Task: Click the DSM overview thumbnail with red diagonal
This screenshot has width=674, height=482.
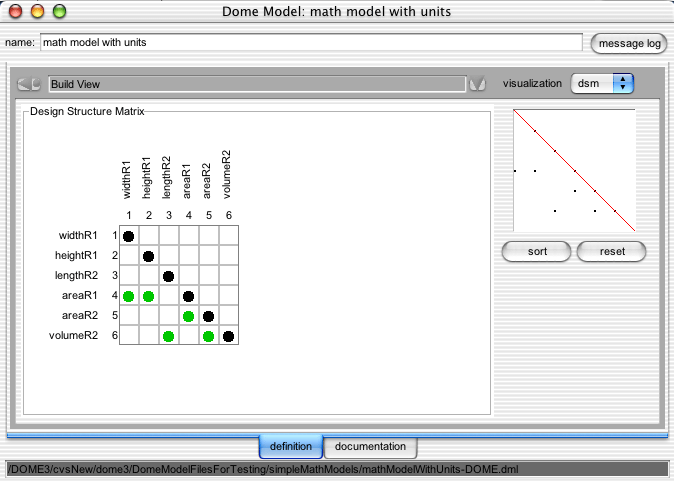Action: tap(574, 170)
